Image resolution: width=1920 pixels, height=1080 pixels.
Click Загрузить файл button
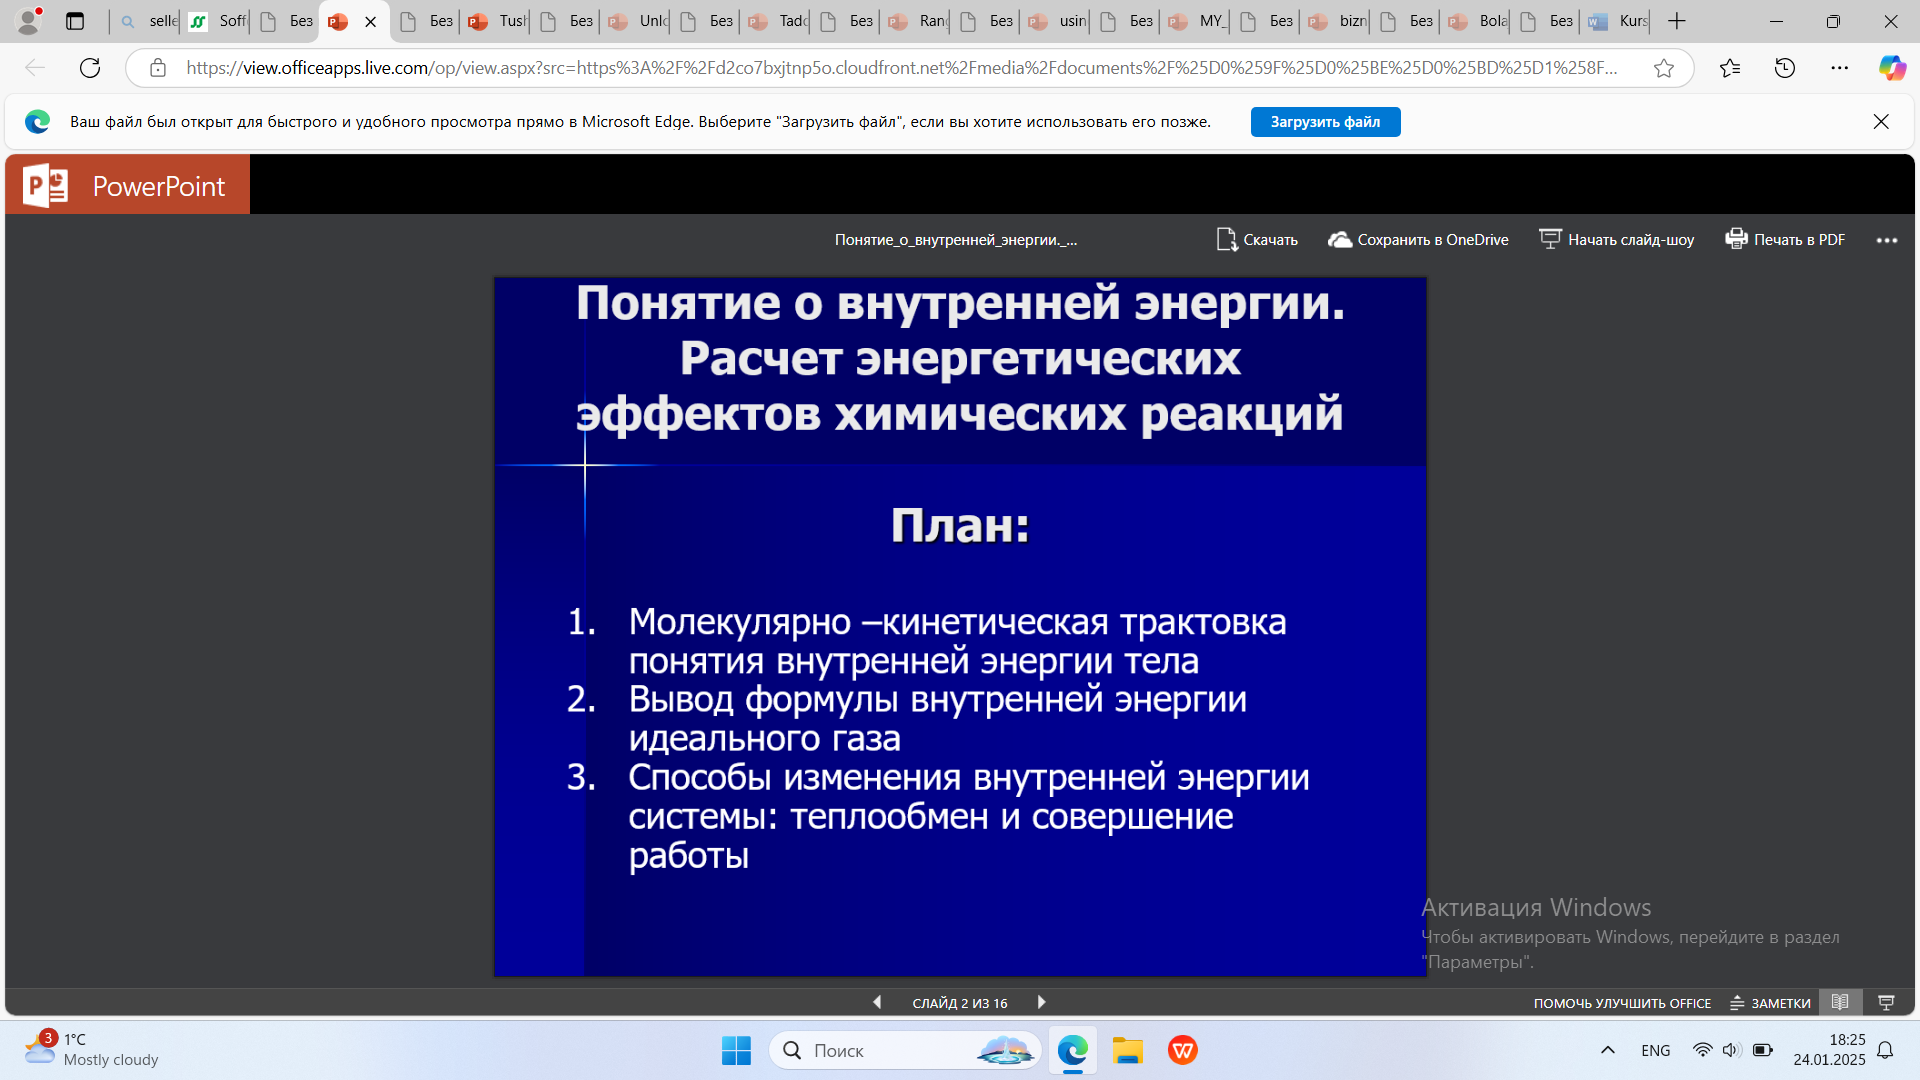coord(1325,122)
